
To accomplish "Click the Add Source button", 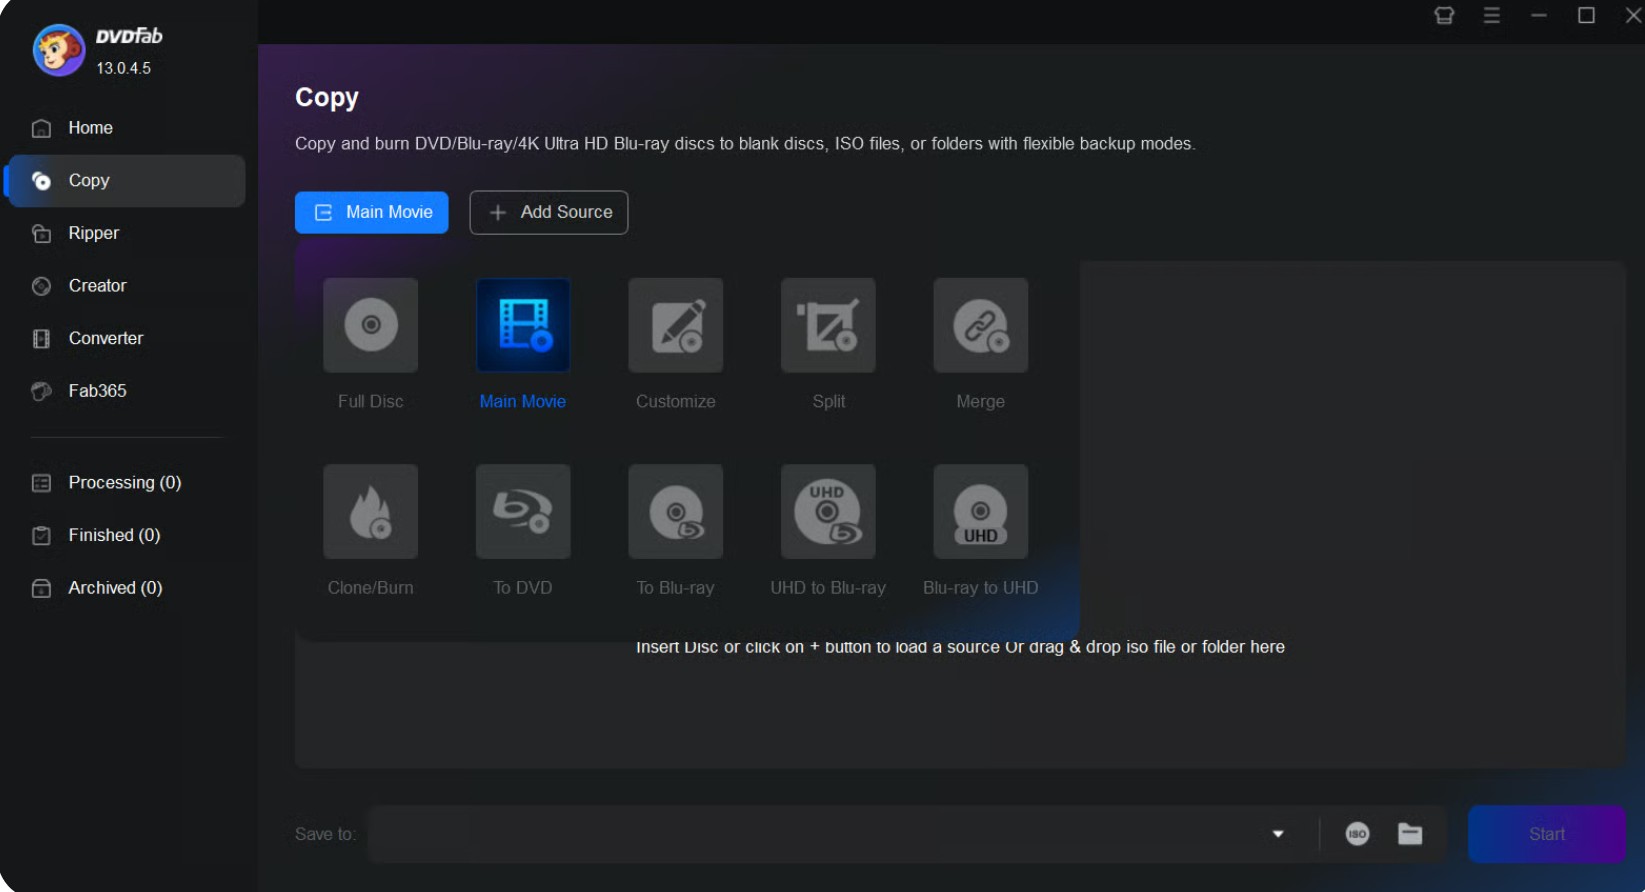I will coord(548,212).
